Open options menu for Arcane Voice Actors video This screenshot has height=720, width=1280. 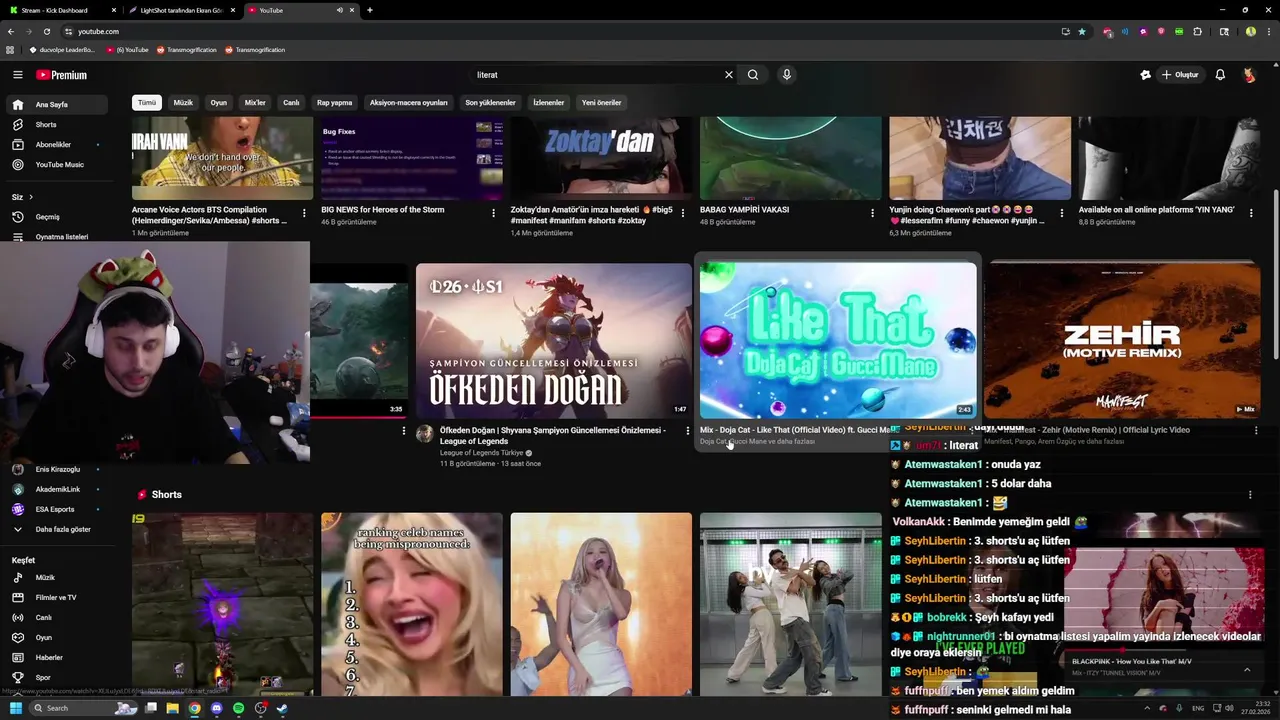click(304, 213)
